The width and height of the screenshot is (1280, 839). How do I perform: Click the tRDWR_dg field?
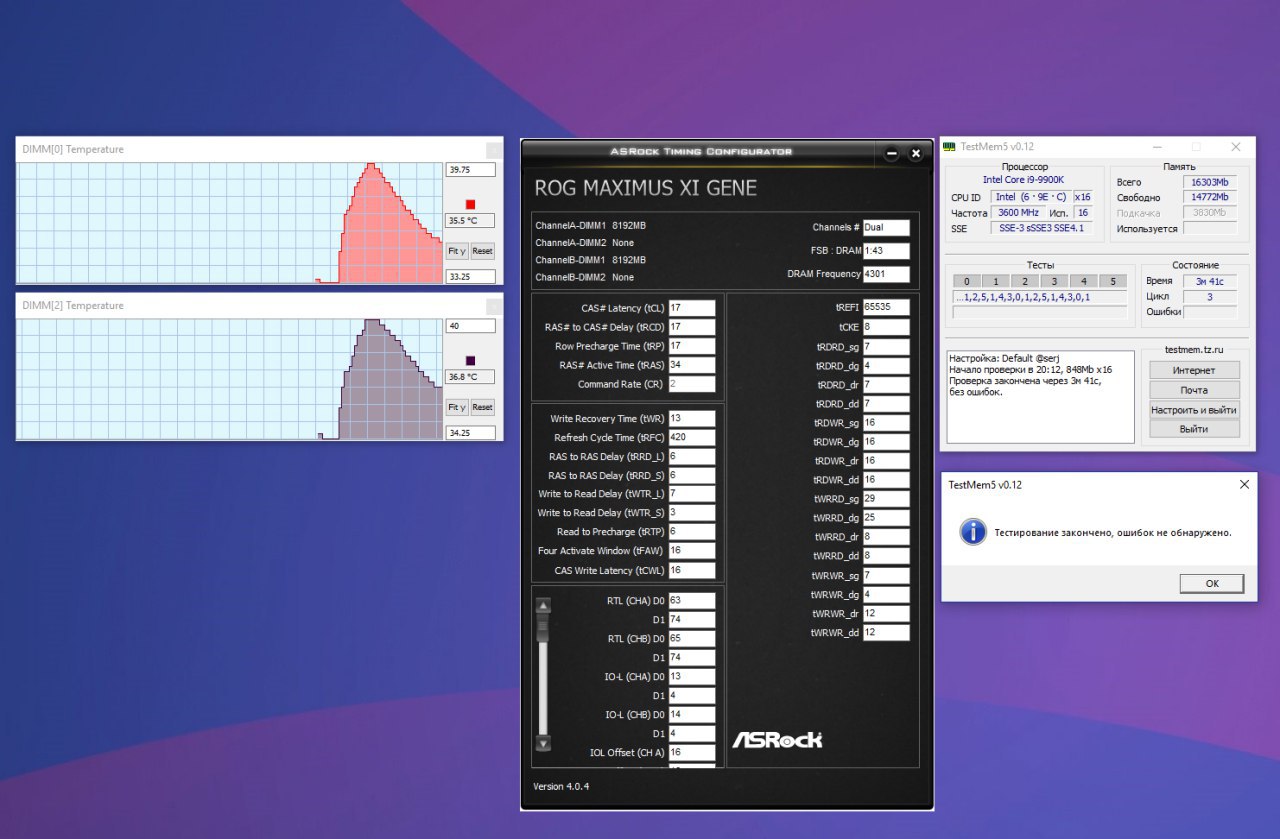coord(886,442)
